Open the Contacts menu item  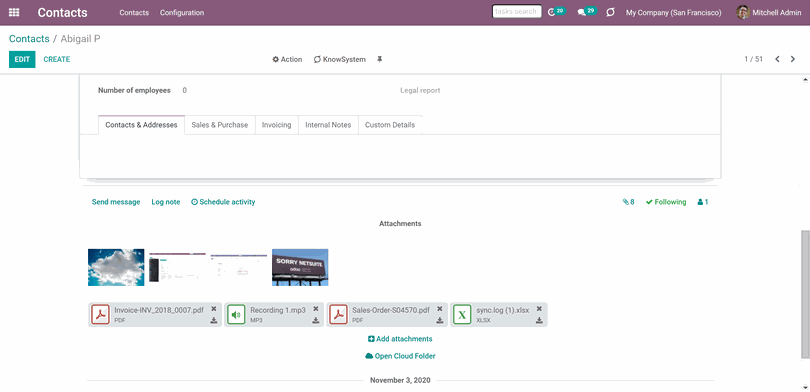(x=134, y=12)
